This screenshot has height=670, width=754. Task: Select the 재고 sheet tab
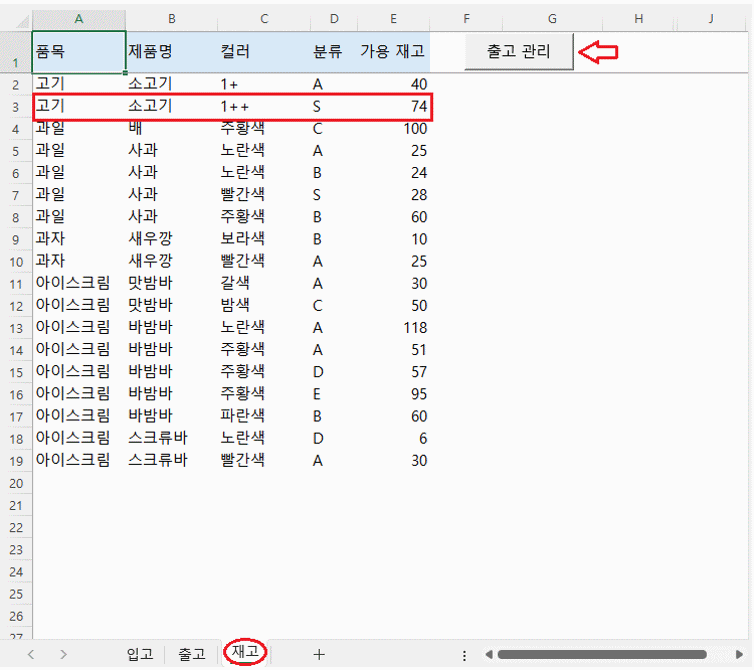(x=245, y=652)
